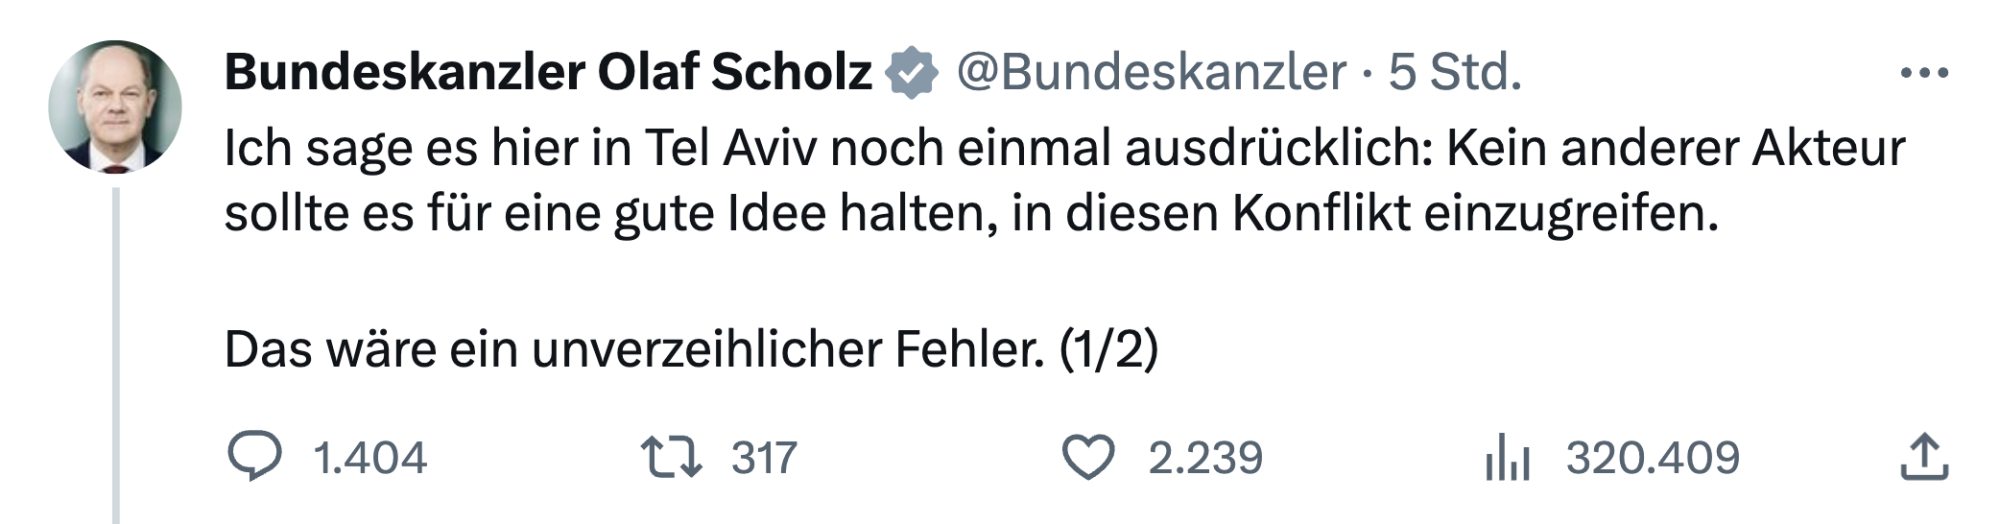The image size is (2000, 524).
Task: Click the display name Bundeskanzler Olaf Scholz
Action: [x=548, y=72]
